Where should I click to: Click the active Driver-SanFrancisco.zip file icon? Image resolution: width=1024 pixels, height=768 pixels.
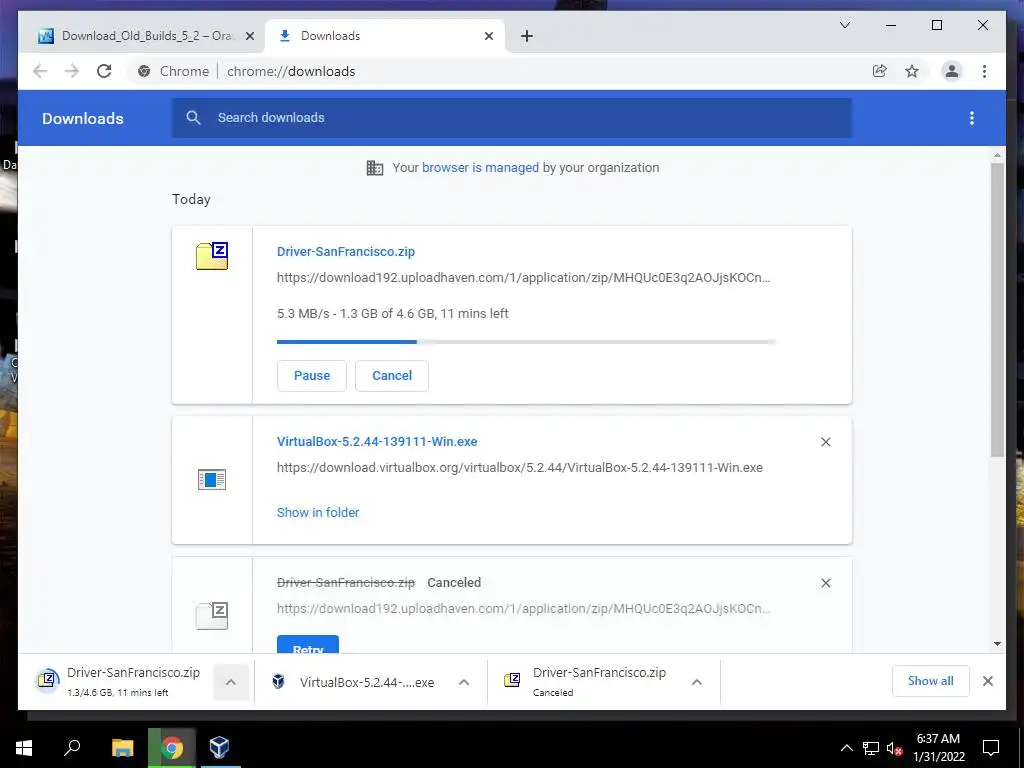pos(212,256)
